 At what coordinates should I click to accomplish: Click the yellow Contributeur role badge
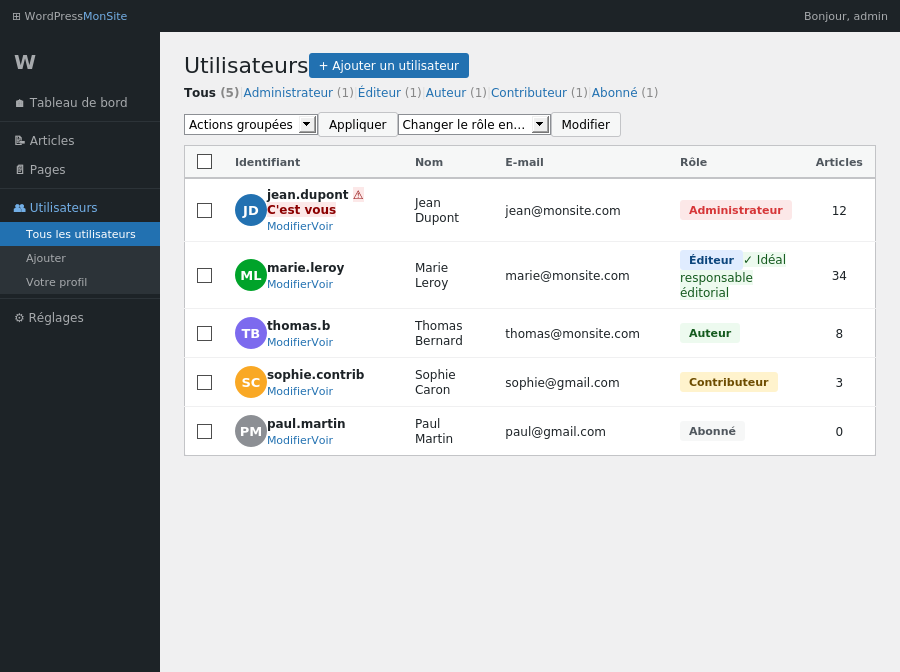click(x=728, y=382)
